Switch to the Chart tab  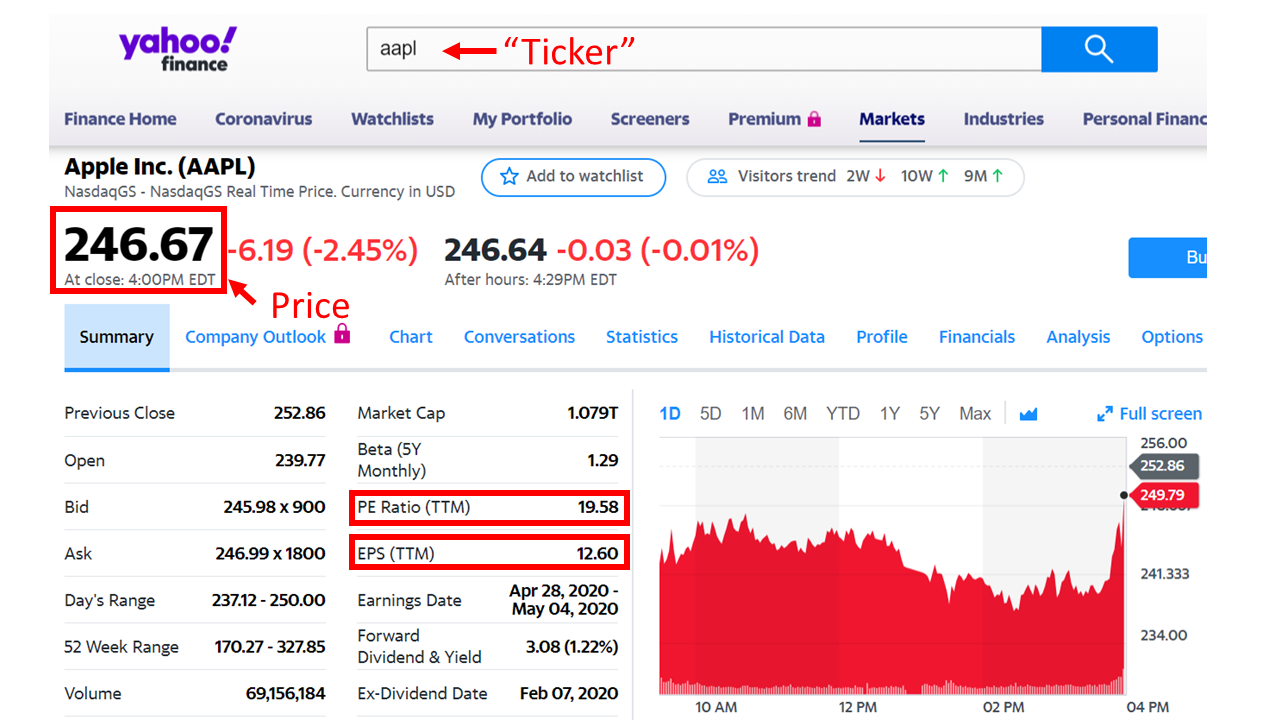(411, 337)
